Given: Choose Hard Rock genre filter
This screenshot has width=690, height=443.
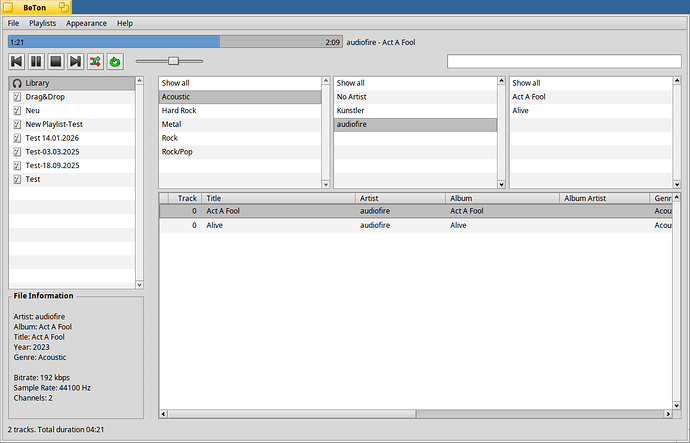Looking at the screenshot, I should (179, 110).
